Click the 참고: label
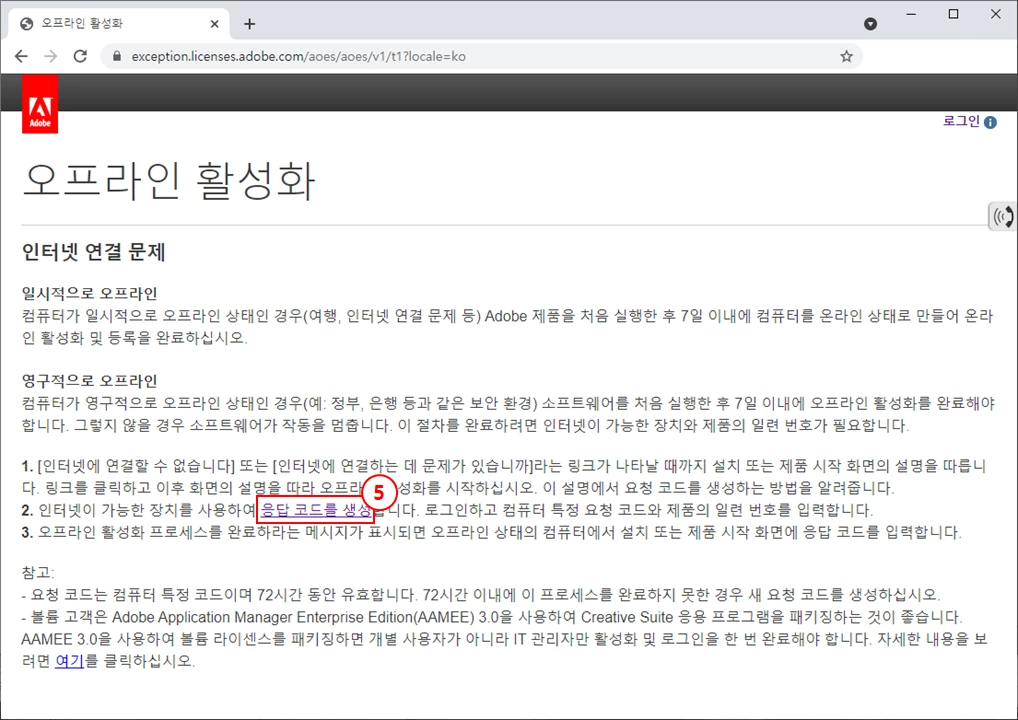The width and height of the screenshot is (1018, 720). (x=38, y=572)
